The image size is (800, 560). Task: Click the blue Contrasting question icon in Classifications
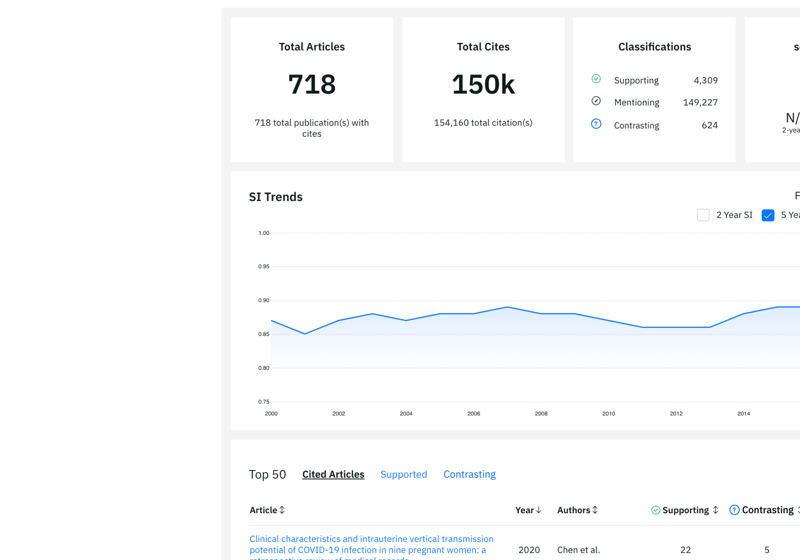tap(596, 124)
